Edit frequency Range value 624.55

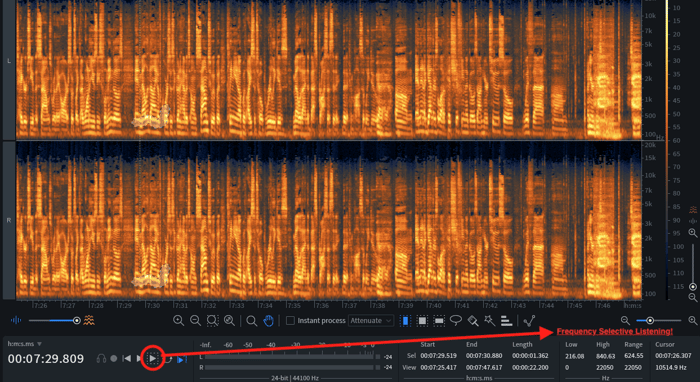pyautogui.click(x=633, y=356)
